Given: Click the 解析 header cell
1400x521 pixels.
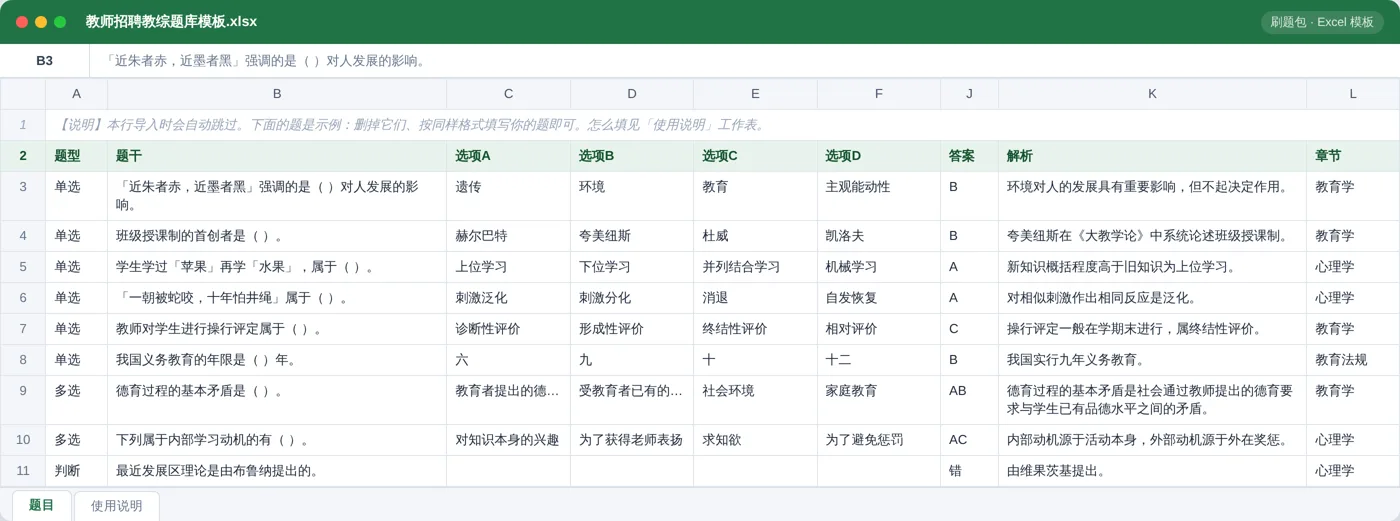Looking at the screenshot, I should [x=1152, y=156].
